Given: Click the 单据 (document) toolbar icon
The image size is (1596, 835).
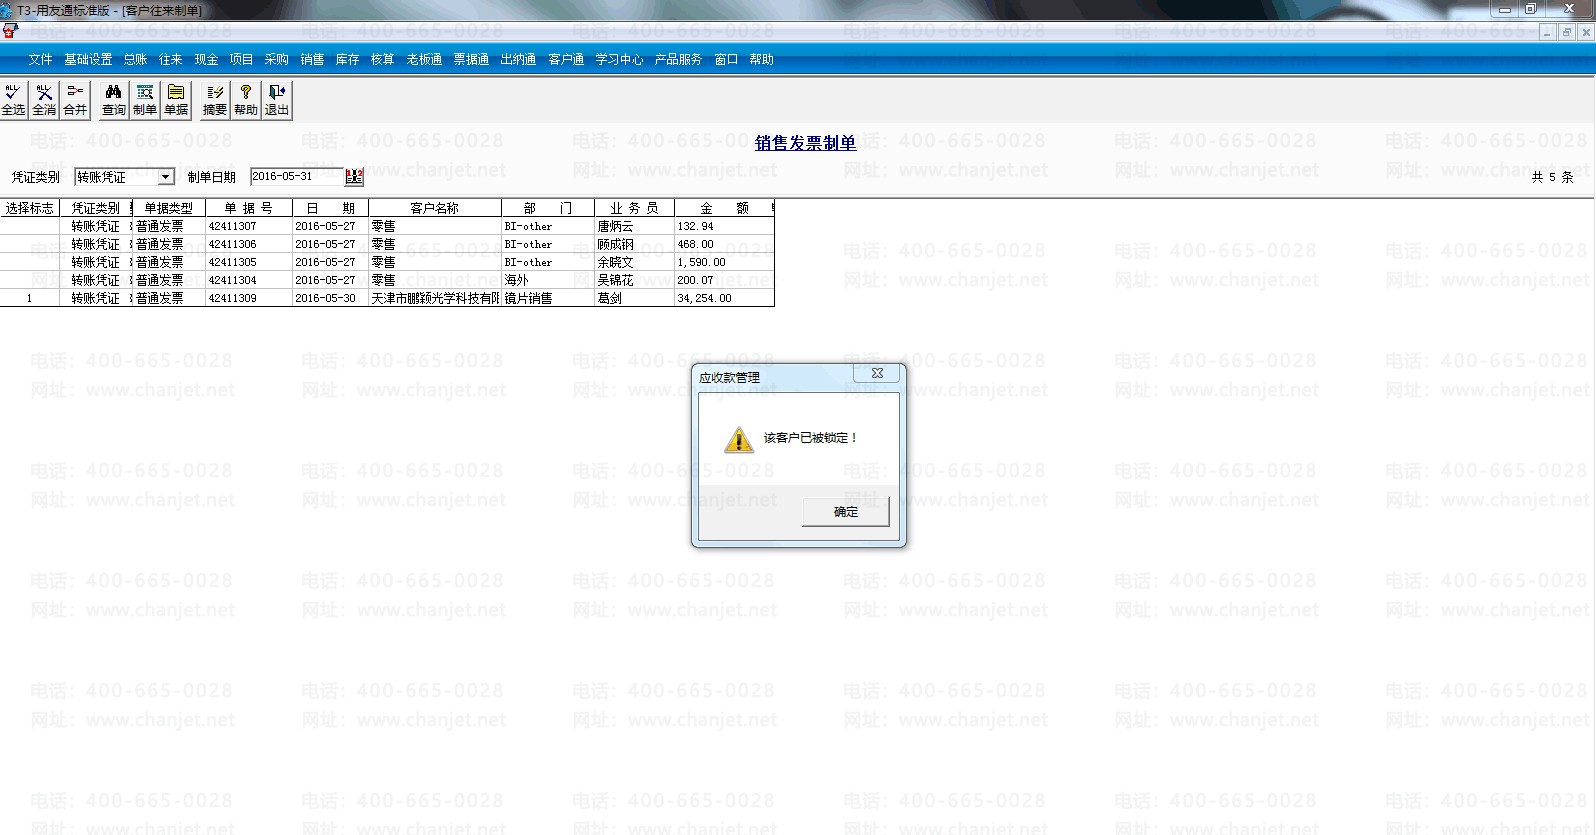Looking at the screenshot, I should tap(176, 100).
